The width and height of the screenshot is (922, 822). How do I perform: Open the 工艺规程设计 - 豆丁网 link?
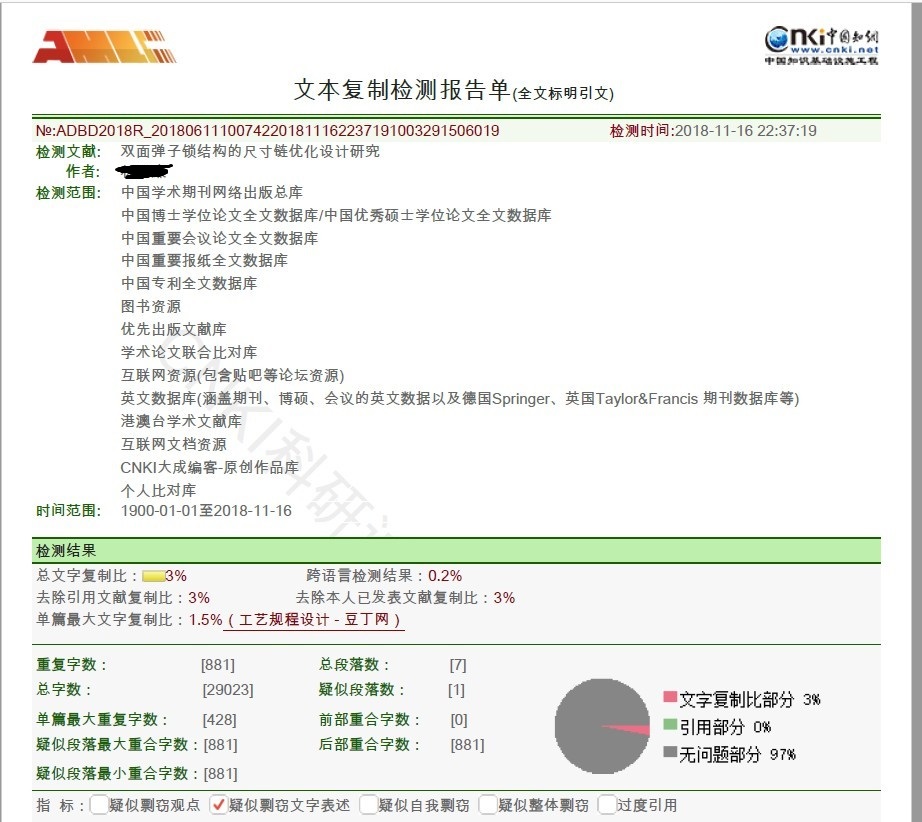point(314,620)
